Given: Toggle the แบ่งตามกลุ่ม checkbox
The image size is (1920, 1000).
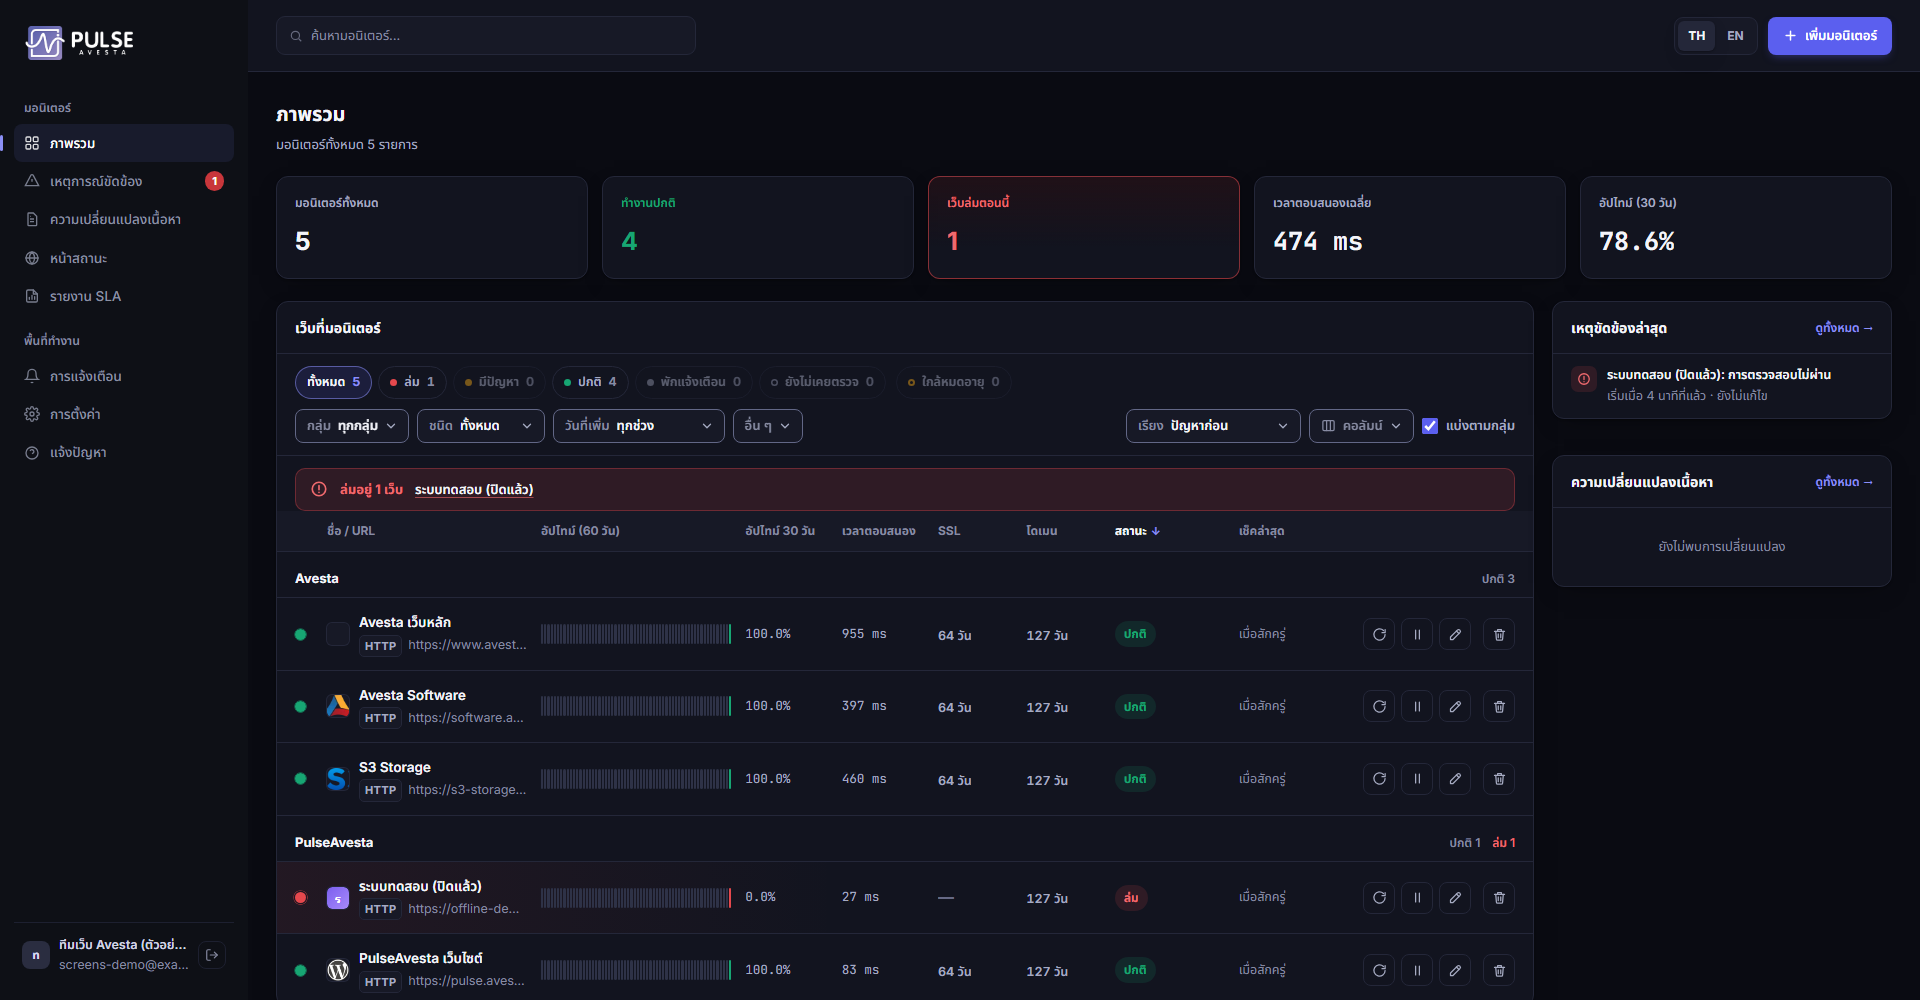Looking at the screenshot, I should 1430,425.
